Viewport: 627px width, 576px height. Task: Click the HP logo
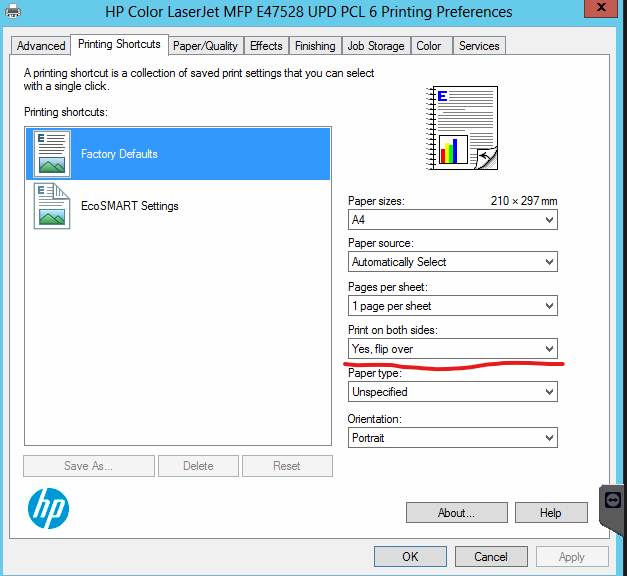coord(48,508)
